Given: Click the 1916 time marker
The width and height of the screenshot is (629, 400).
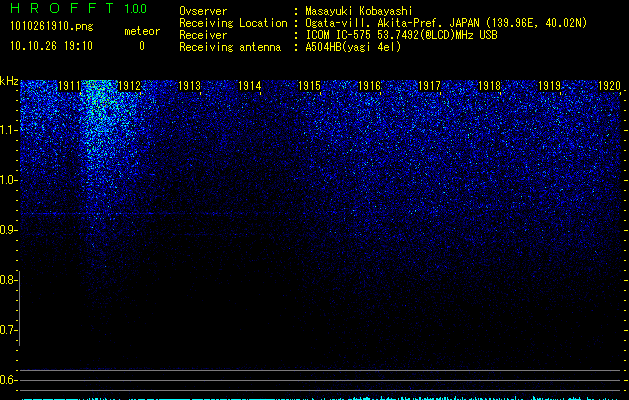Looking at the screenshot, I should [369, 86].
